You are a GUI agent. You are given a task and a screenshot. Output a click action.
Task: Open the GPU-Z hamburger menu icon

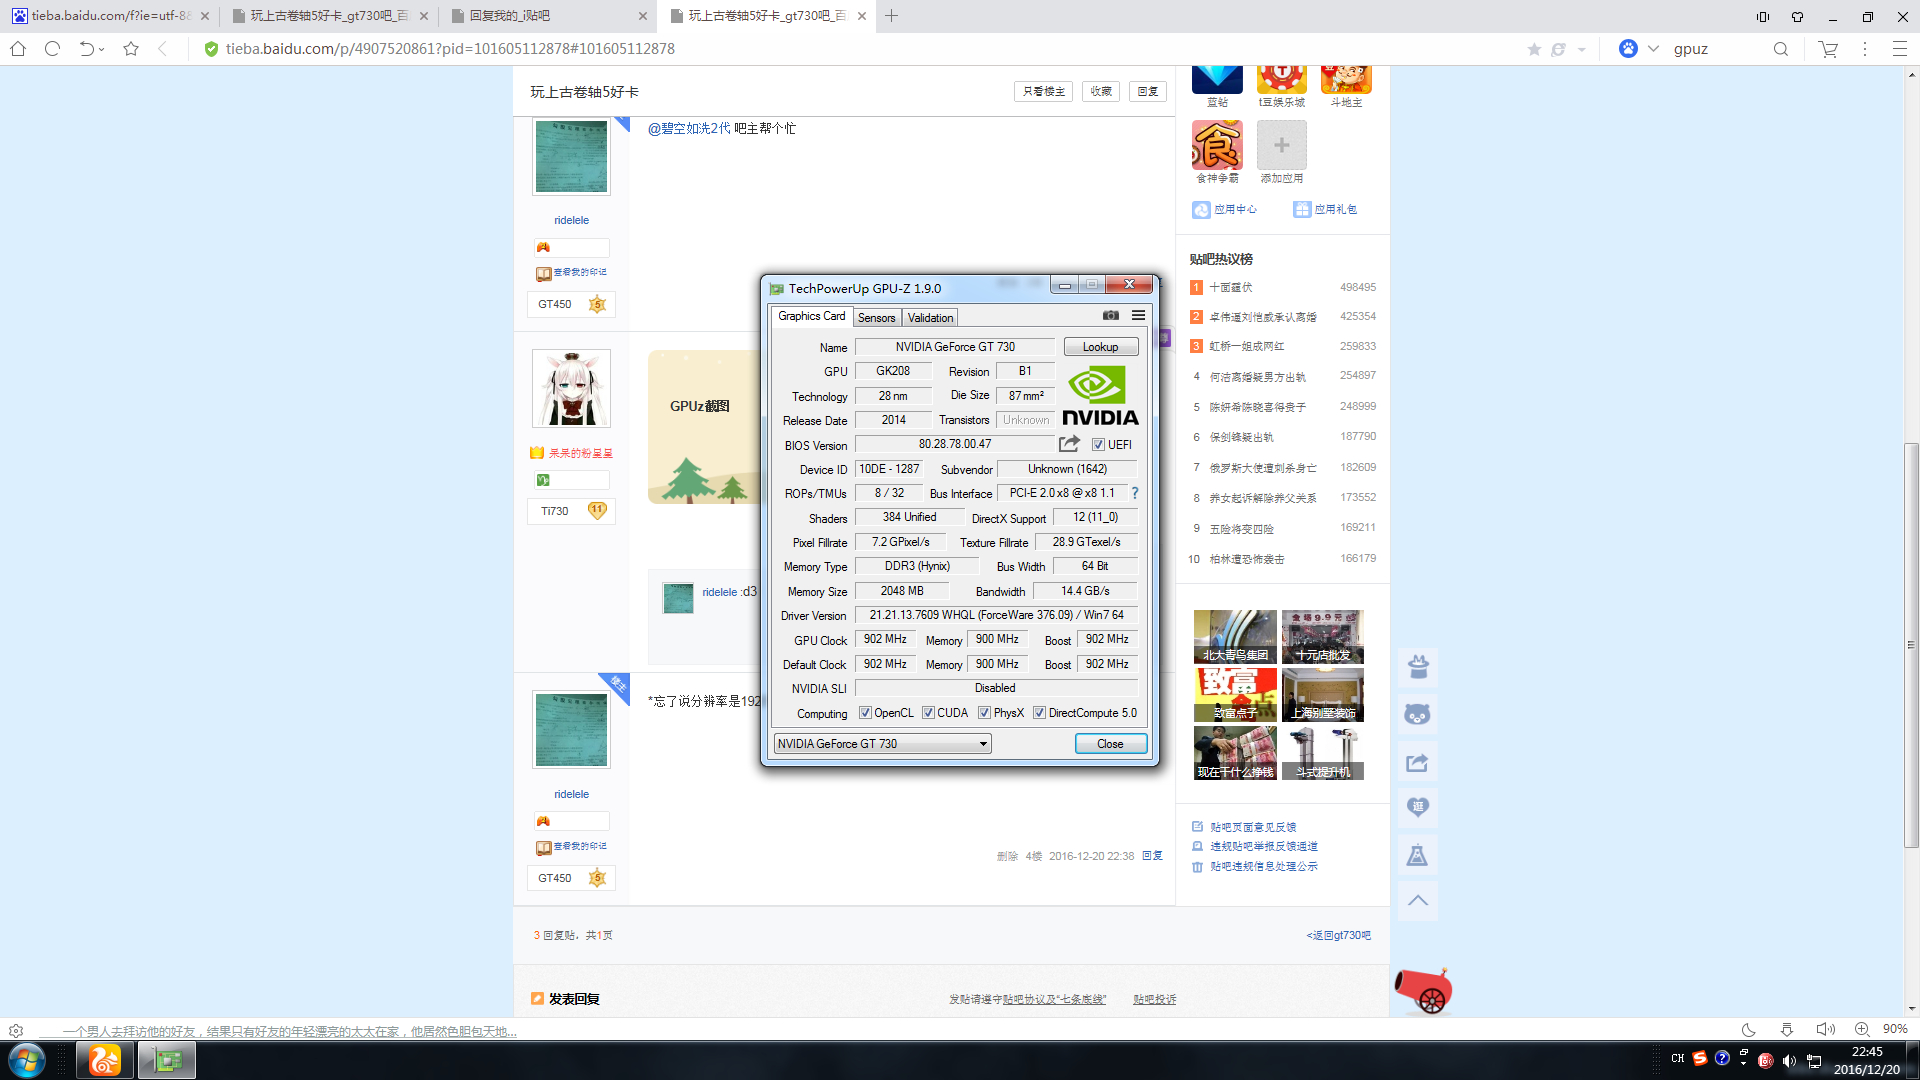(1138, 315)
